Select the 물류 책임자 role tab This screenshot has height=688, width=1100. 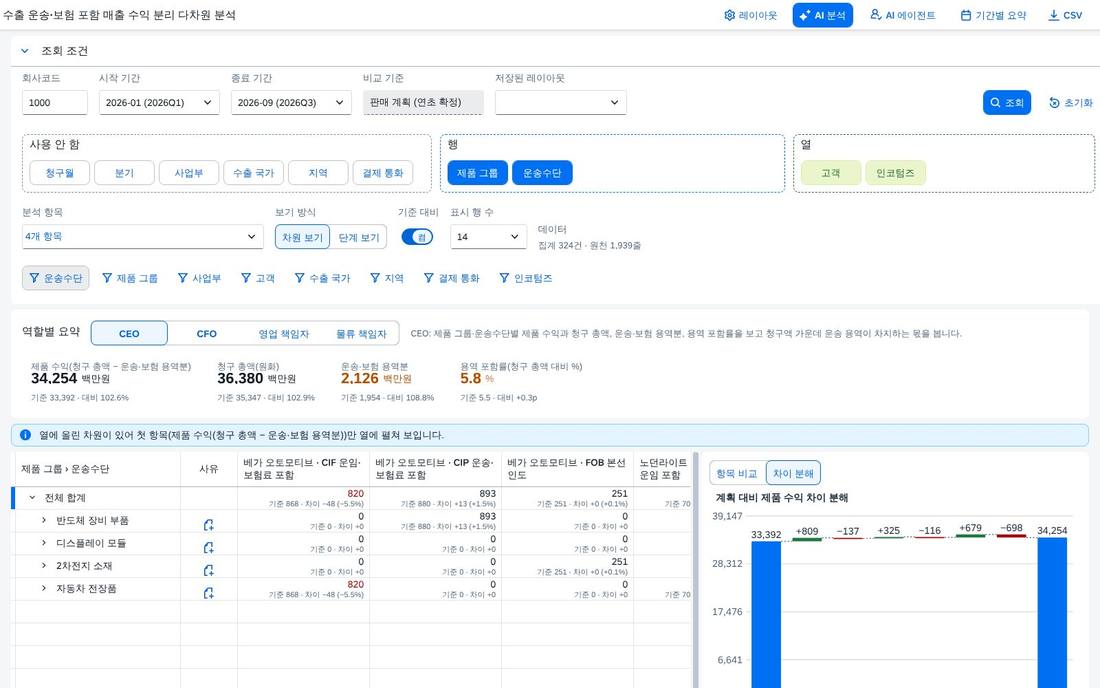tap(361, 333)
